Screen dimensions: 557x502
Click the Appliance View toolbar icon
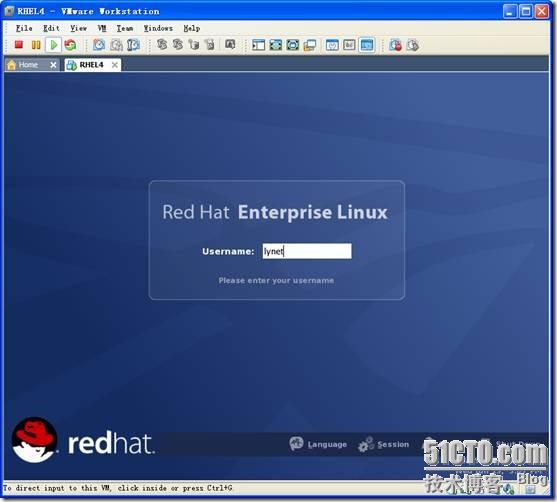click(x=349, y=45)
